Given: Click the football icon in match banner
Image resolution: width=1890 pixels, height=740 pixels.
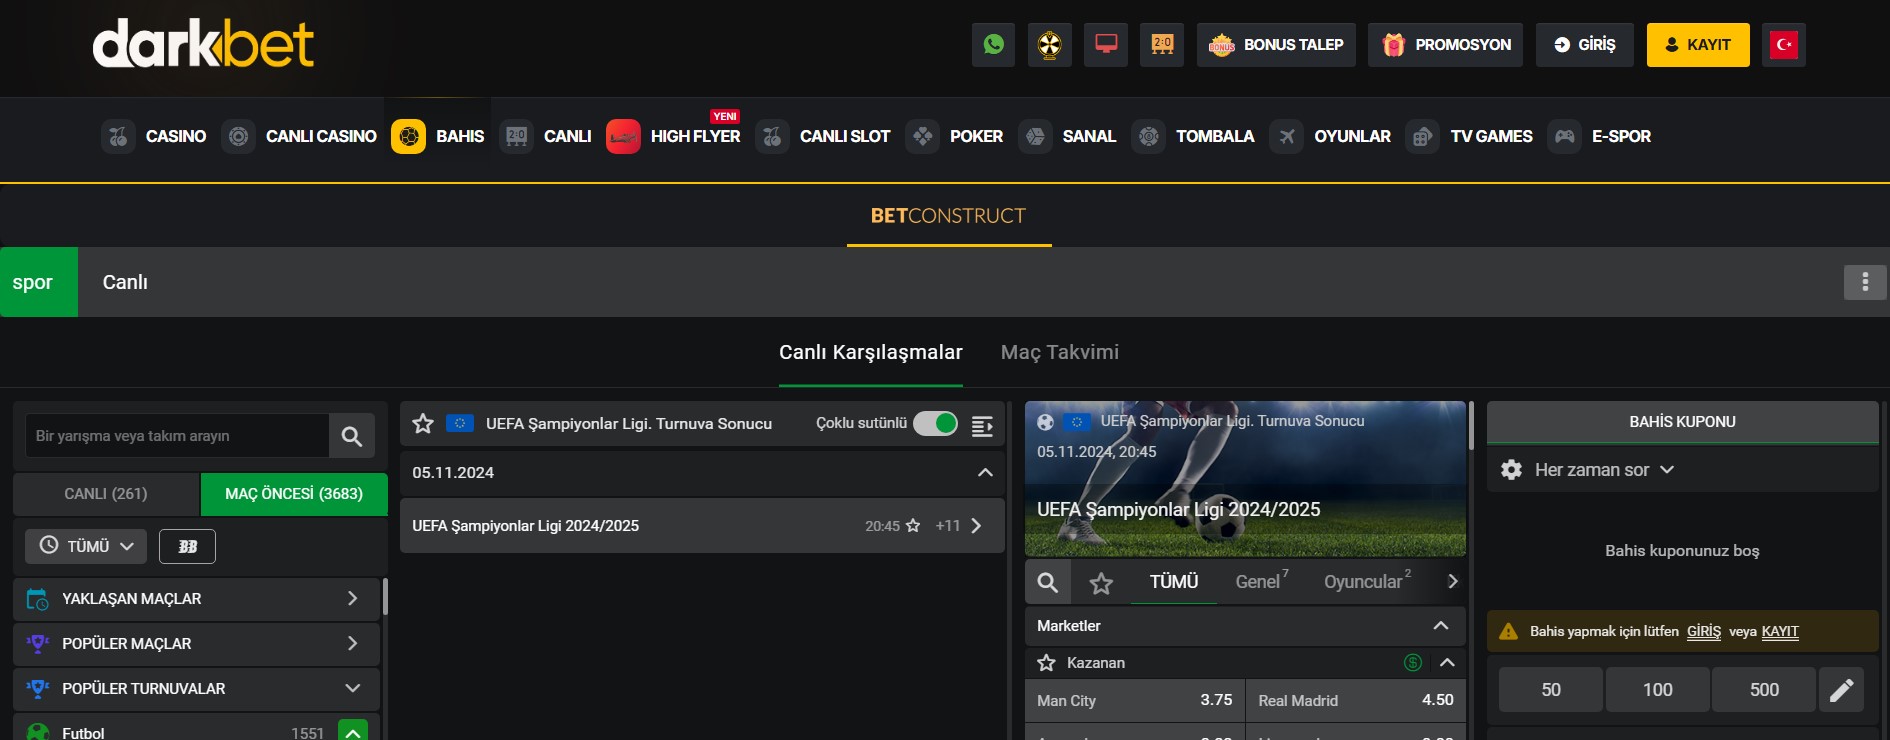Looking at the screenshot, I should 1046,422.
